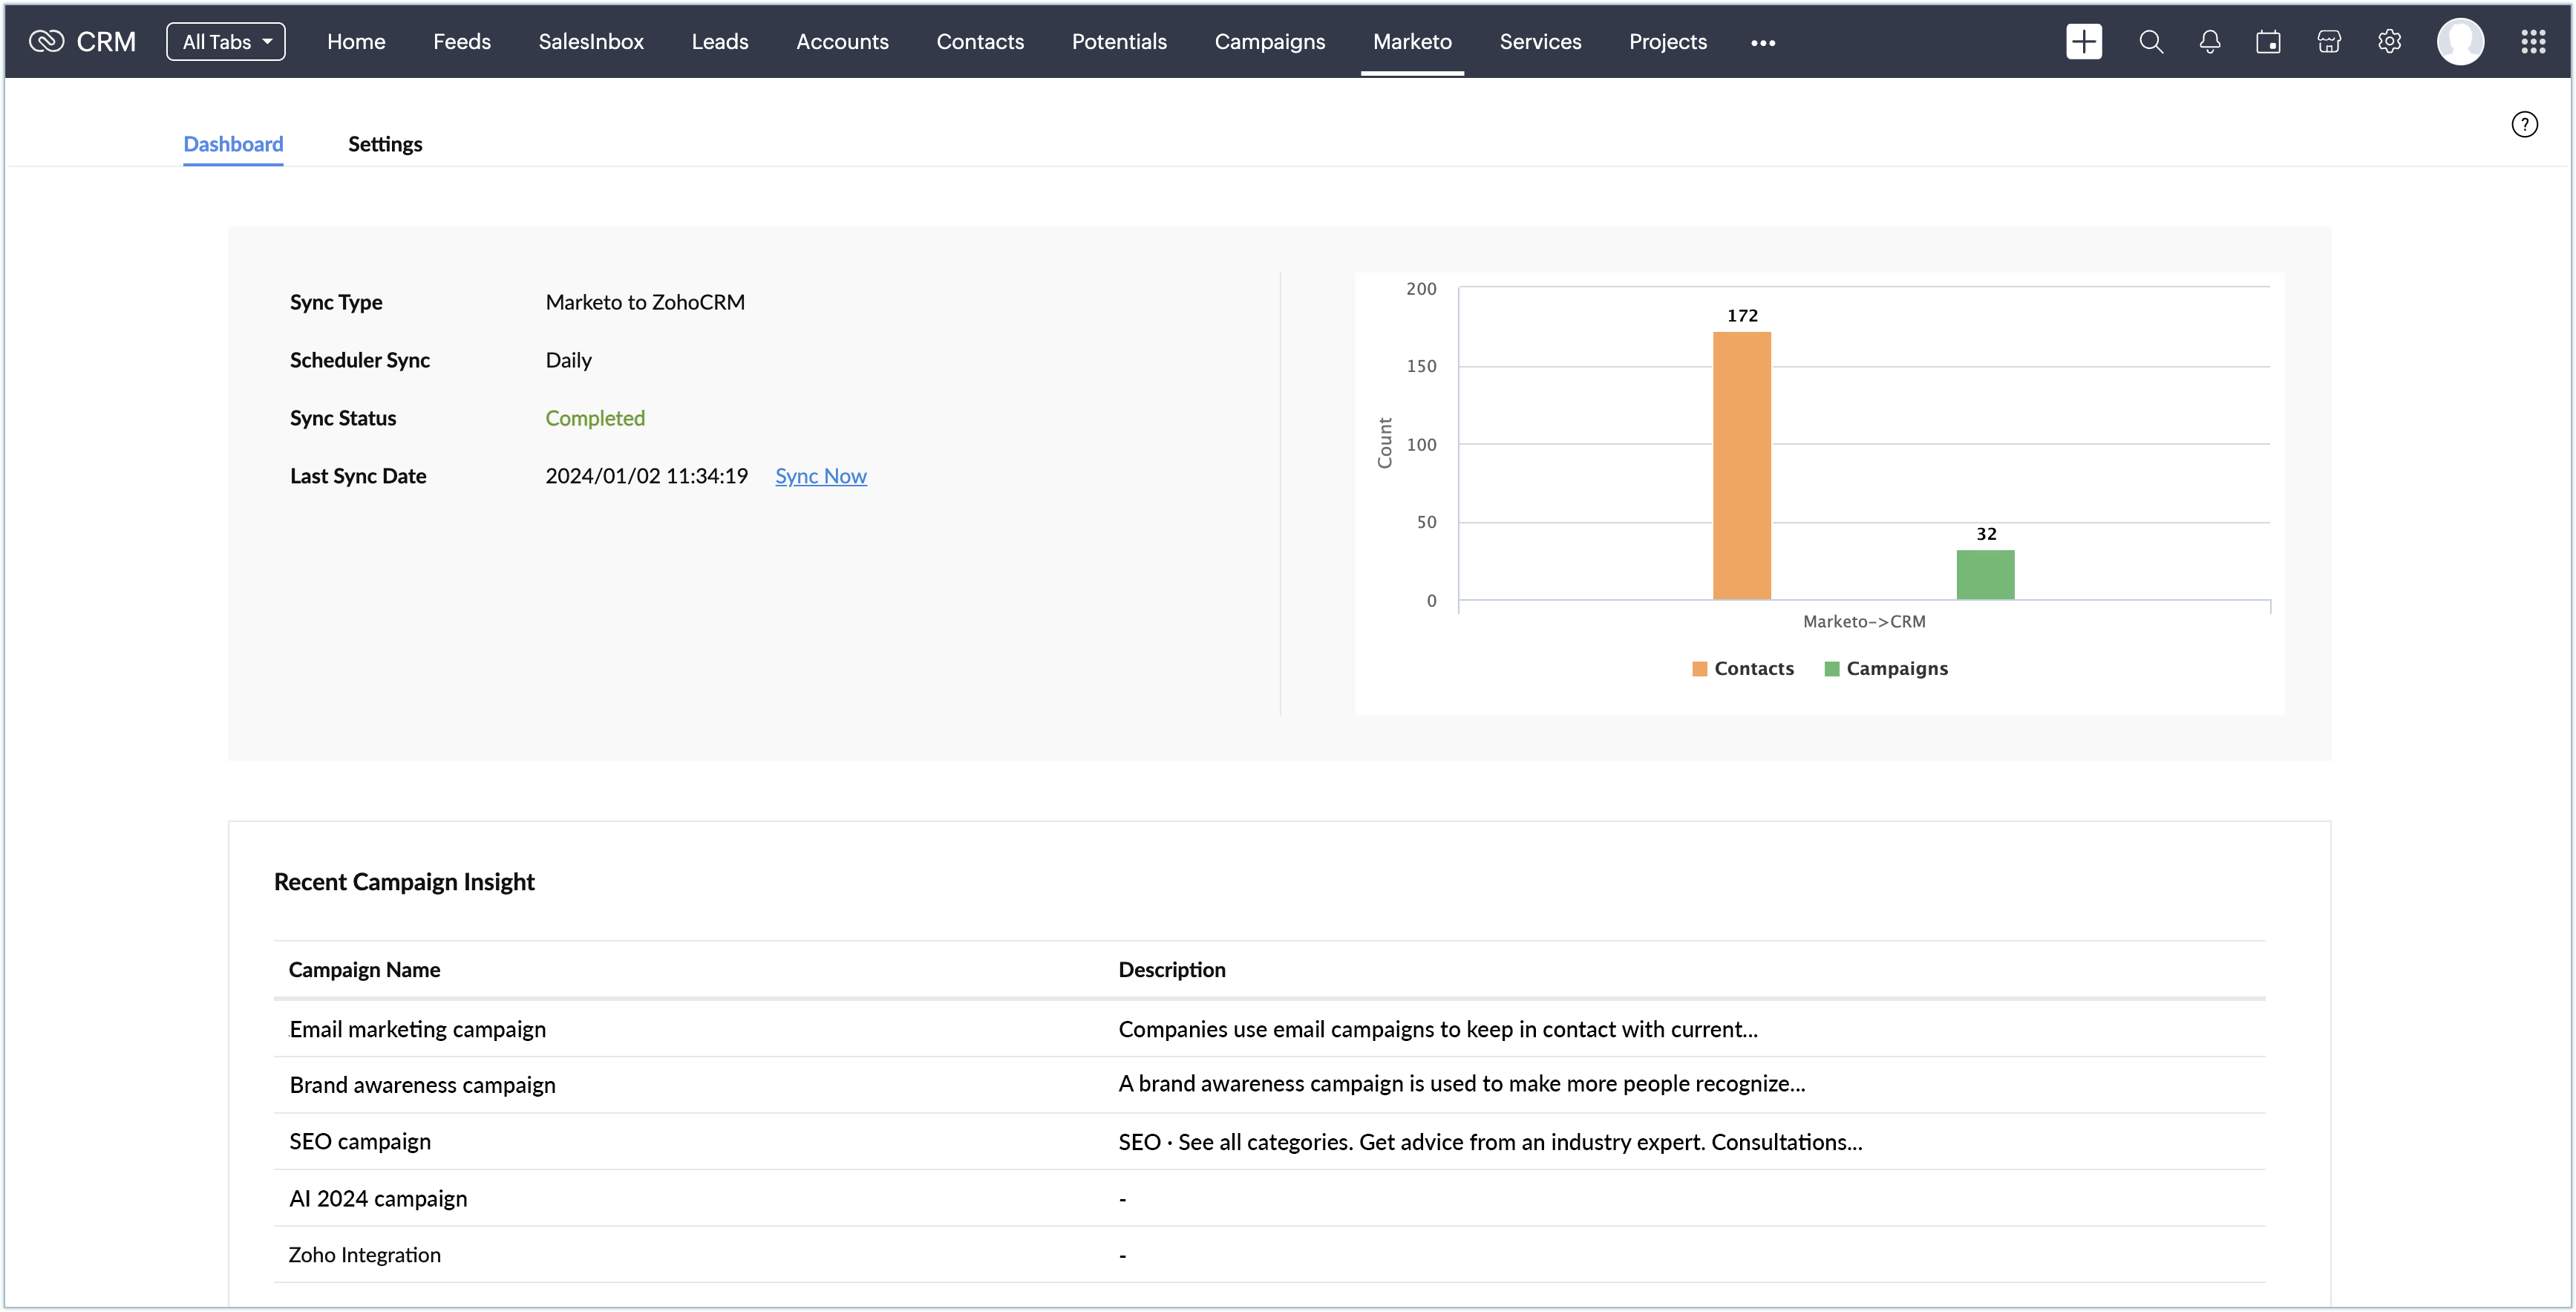Viewport: 2576px width, 1312px height.
Task: Open the Campaigns module tab
Action: (1269, 42)
